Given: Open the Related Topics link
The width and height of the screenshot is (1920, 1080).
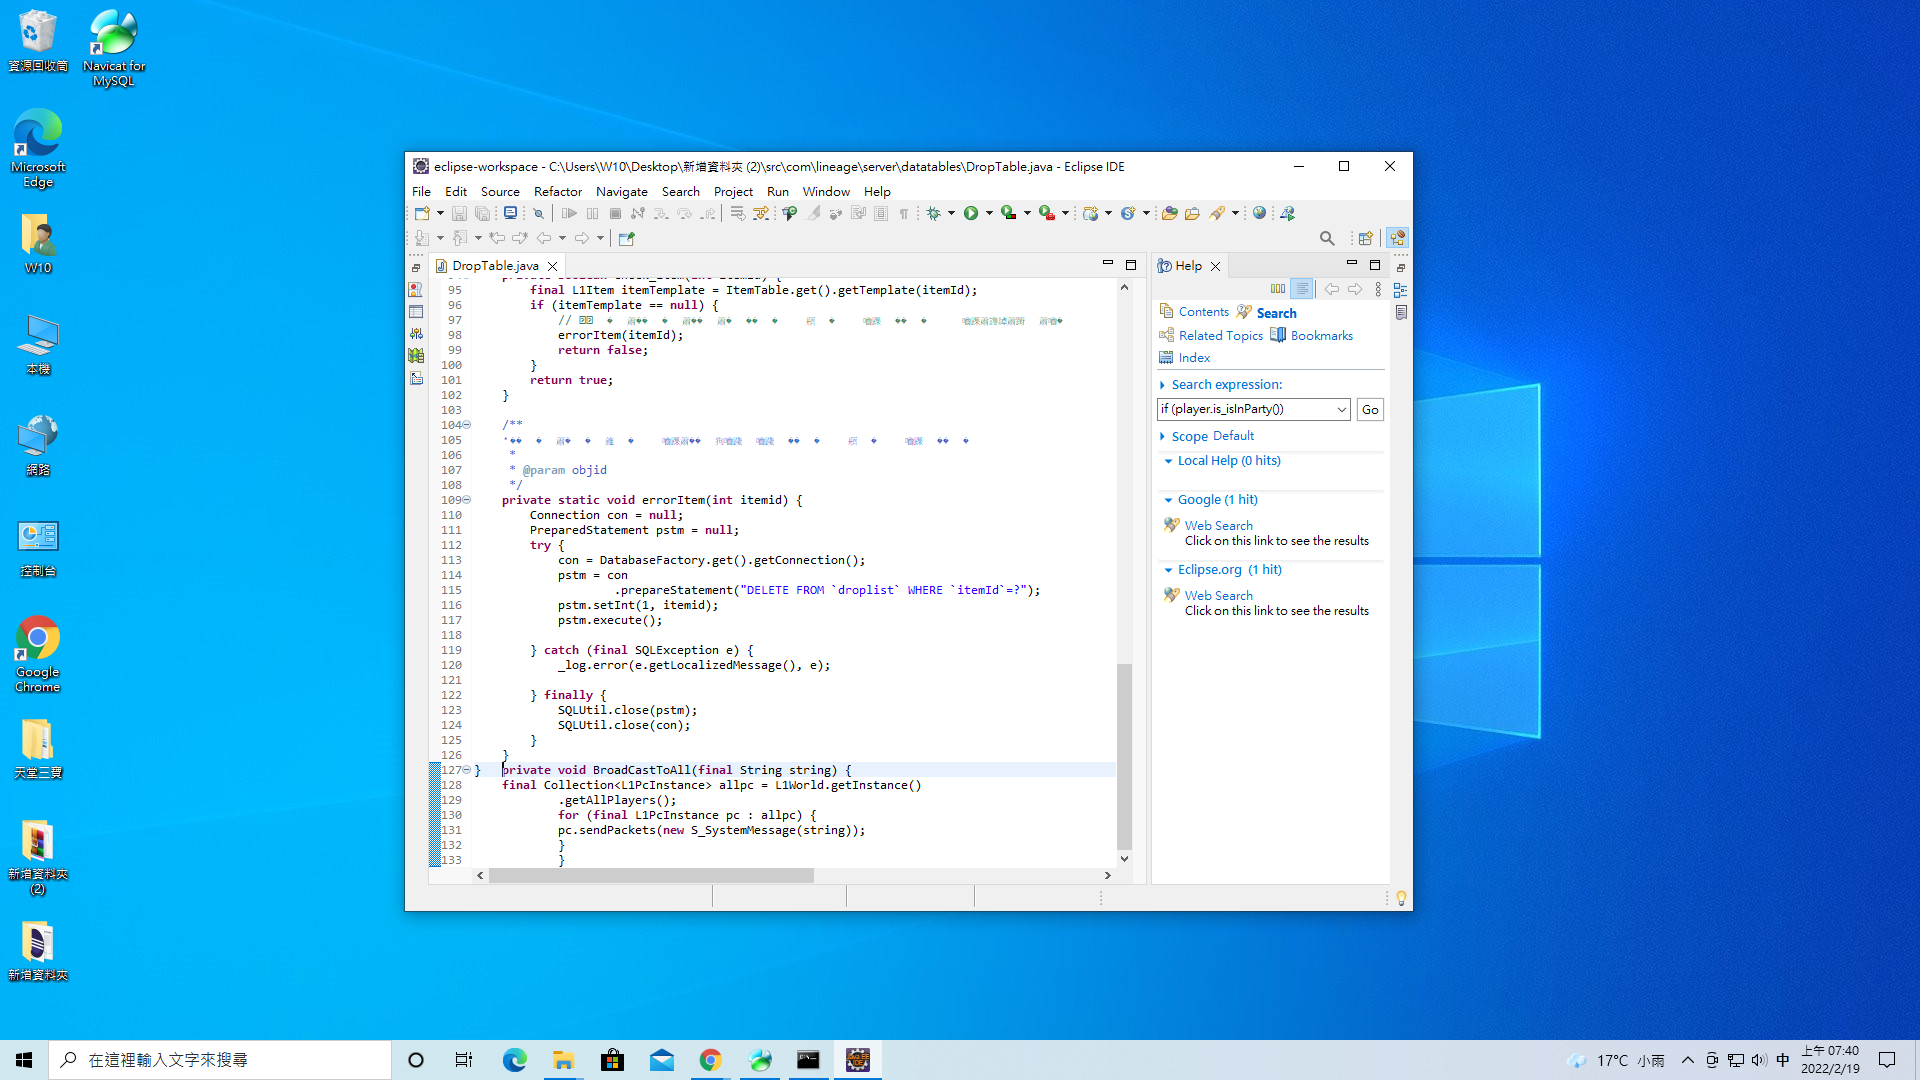Looking at the screenshot, I should click(x=1220, y=336).
